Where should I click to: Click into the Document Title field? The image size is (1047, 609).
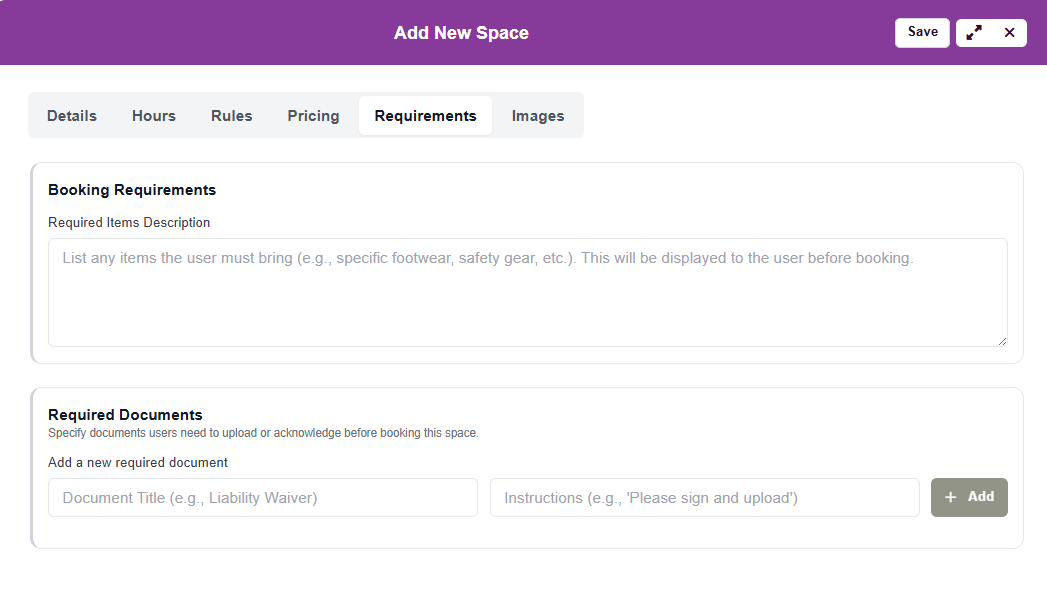coord(263,497)
